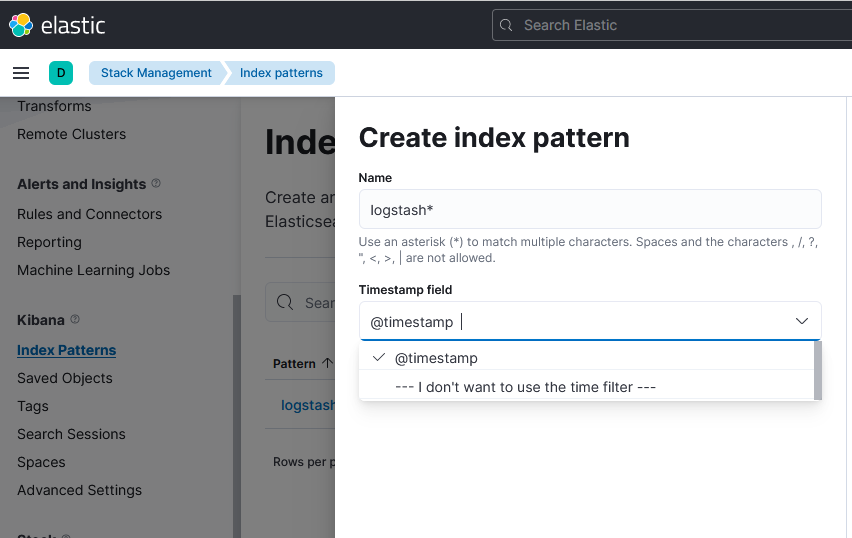The image size is (852, 538).
Task: Toggle the Timestamp field dropdown chevron
Action: pyautogui.click(x=801, y=321)
